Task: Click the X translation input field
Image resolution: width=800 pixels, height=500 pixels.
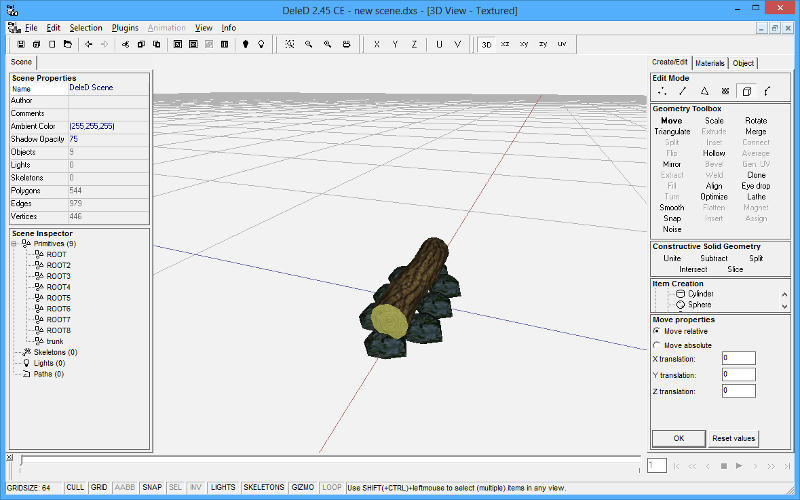Action: [738, 358]
